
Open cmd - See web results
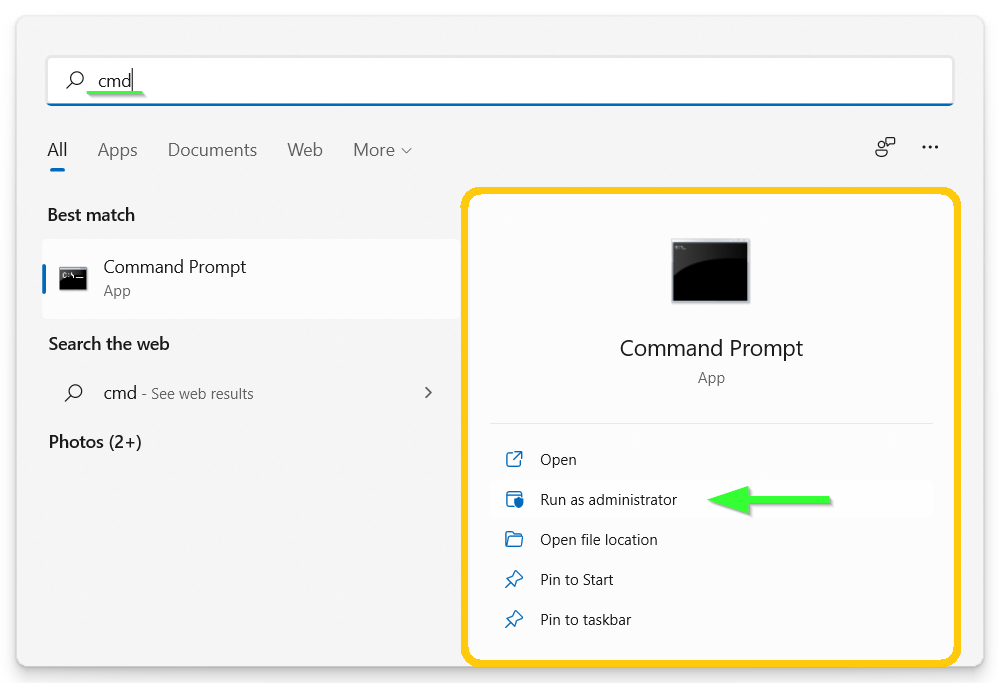(251, 393)
